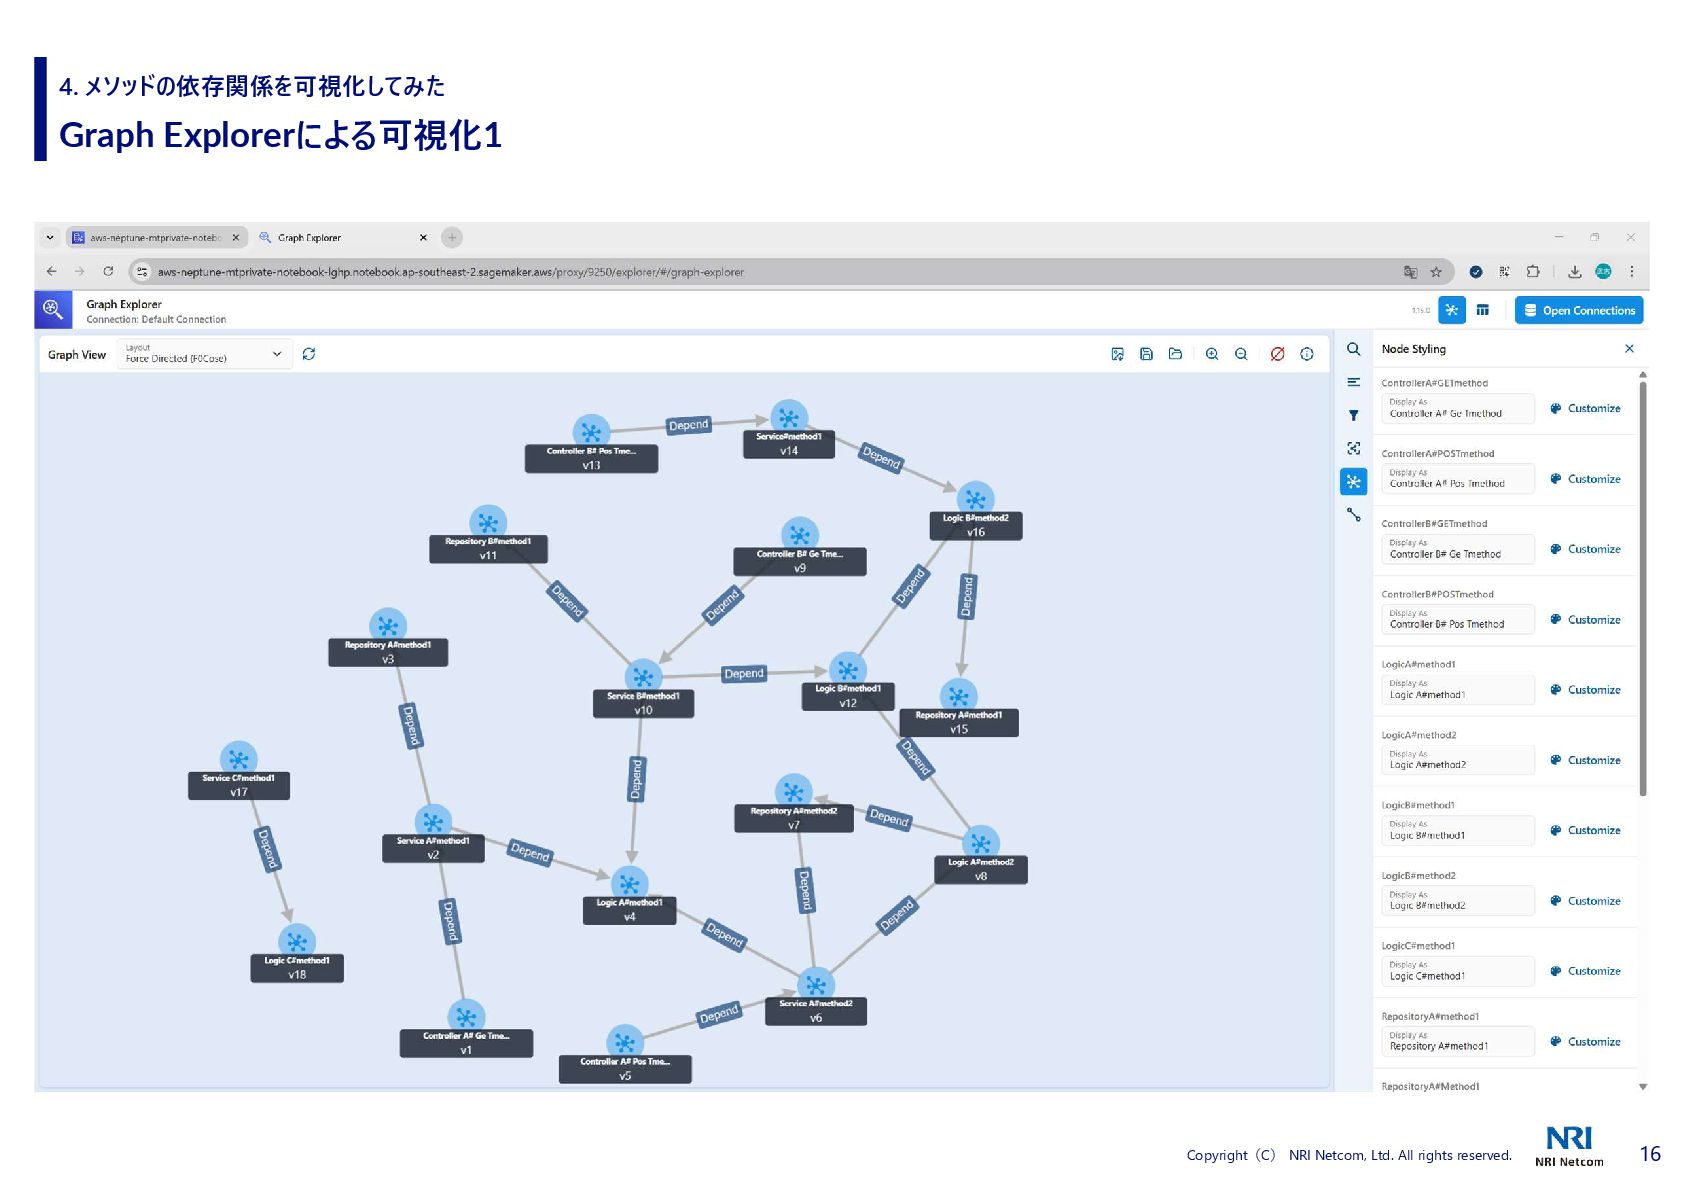The image size is (1684, 1191).
Task: Re-run the layout with the refresh icon
Action: 309,354
